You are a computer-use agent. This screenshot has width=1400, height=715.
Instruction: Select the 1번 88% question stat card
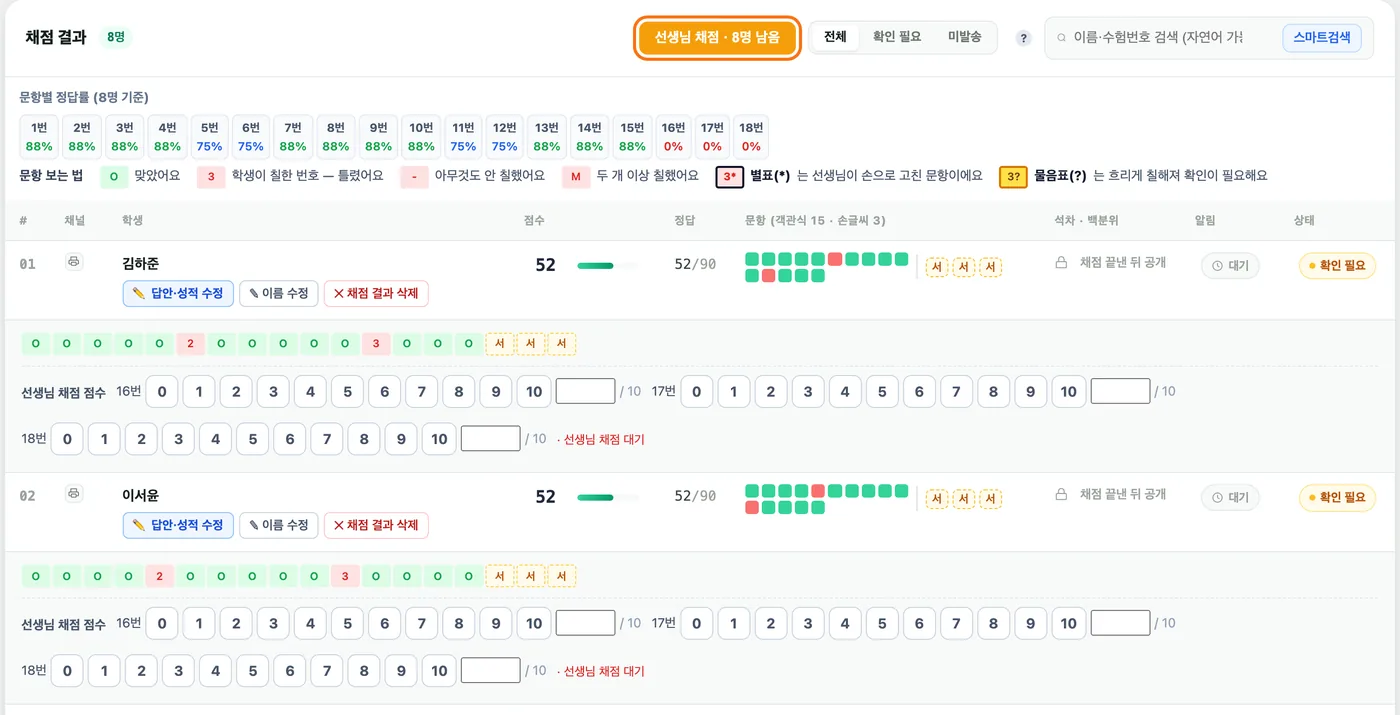pyautogui.click(x=39, y=137)
